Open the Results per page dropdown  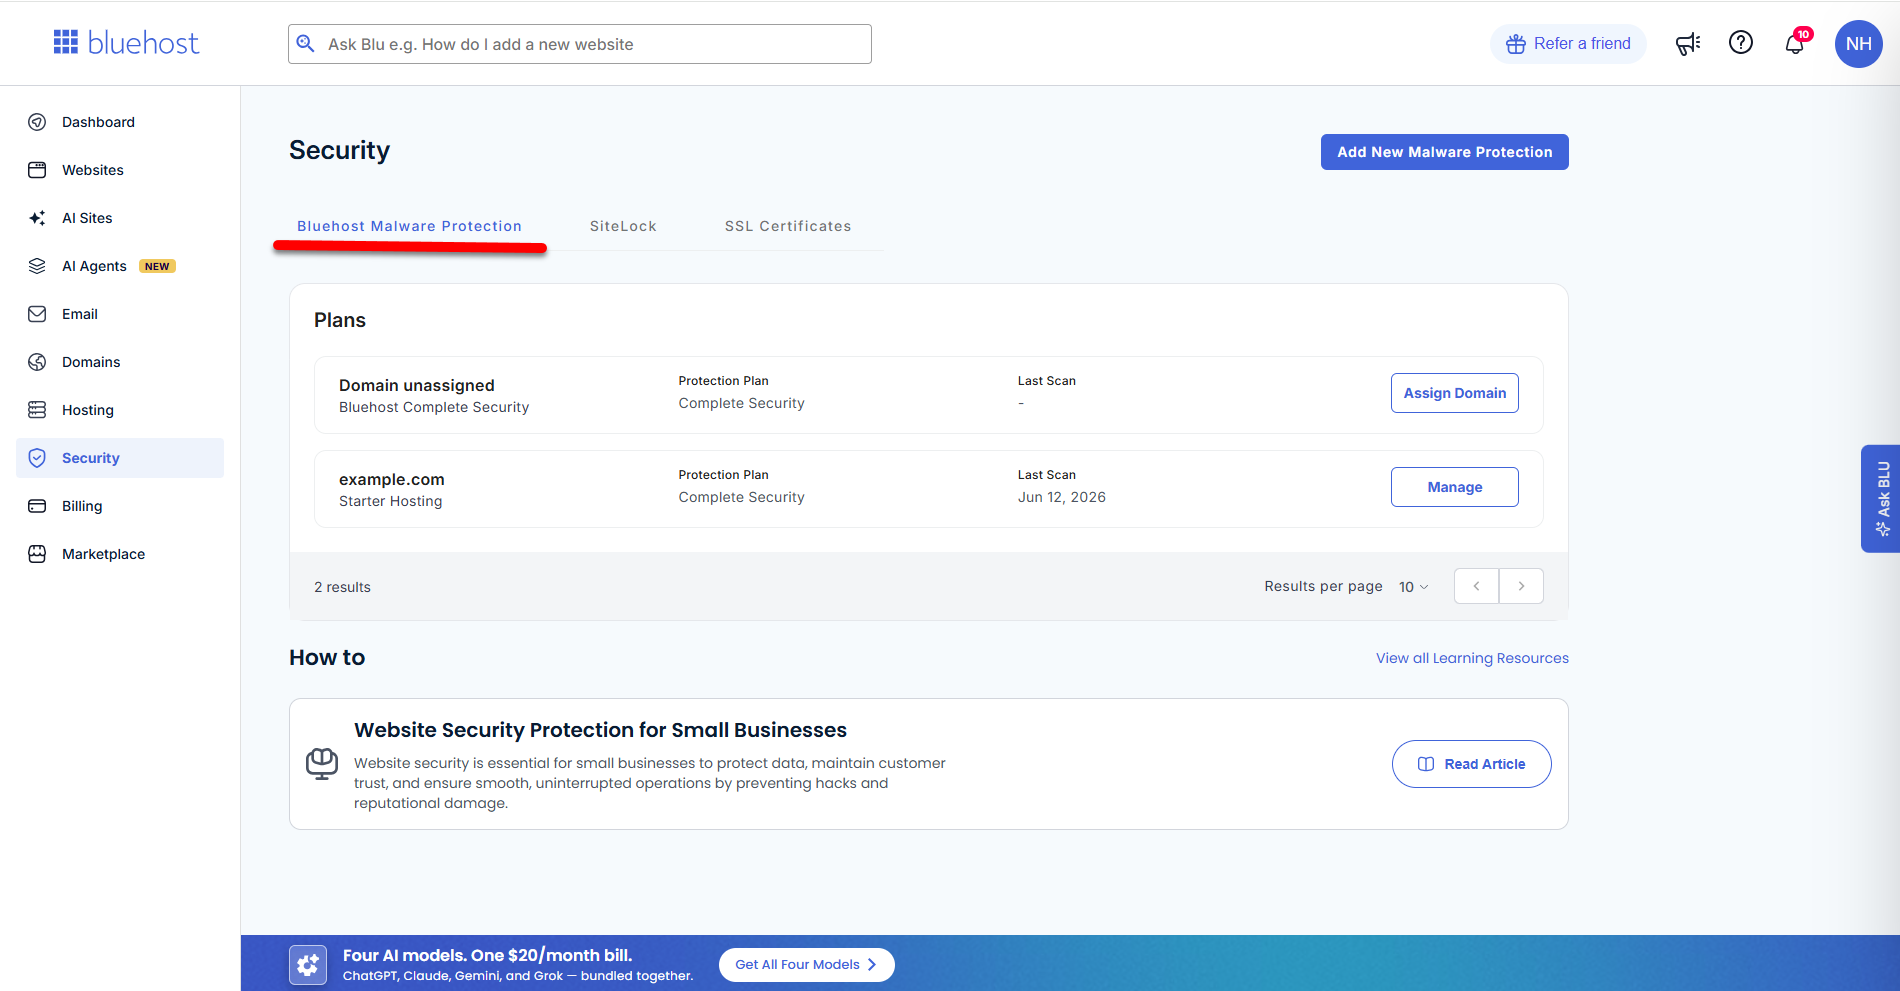(x=1413, y=587)
